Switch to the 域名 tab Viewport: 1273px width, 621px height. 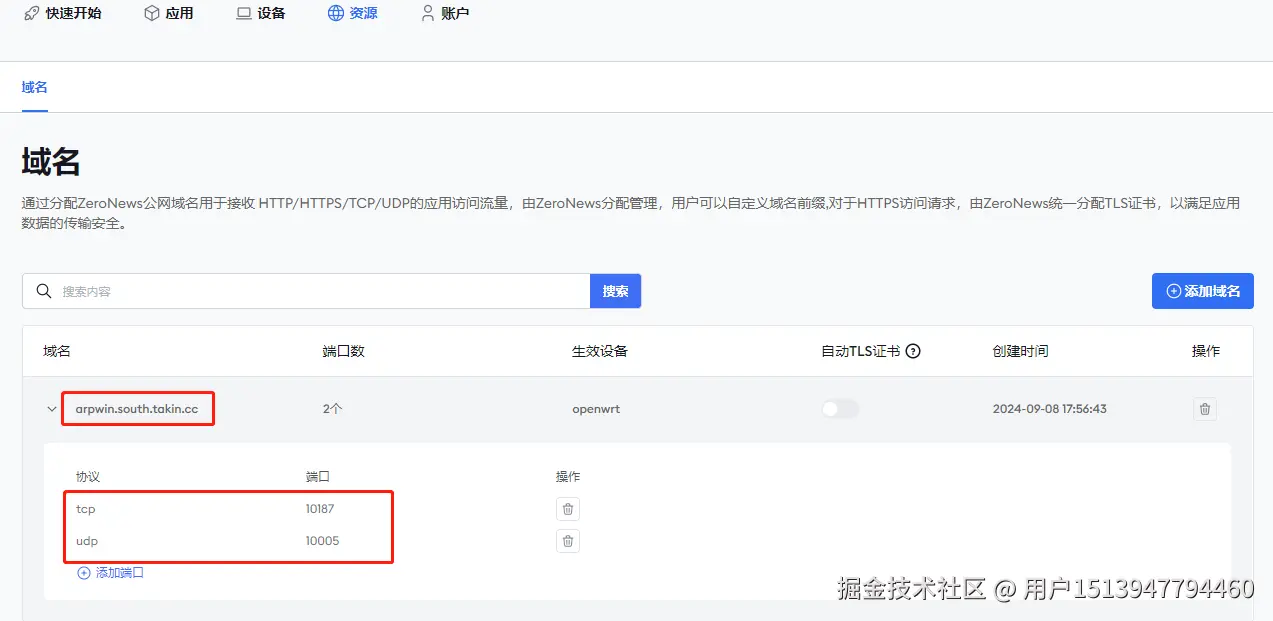[x=35, y=87]
